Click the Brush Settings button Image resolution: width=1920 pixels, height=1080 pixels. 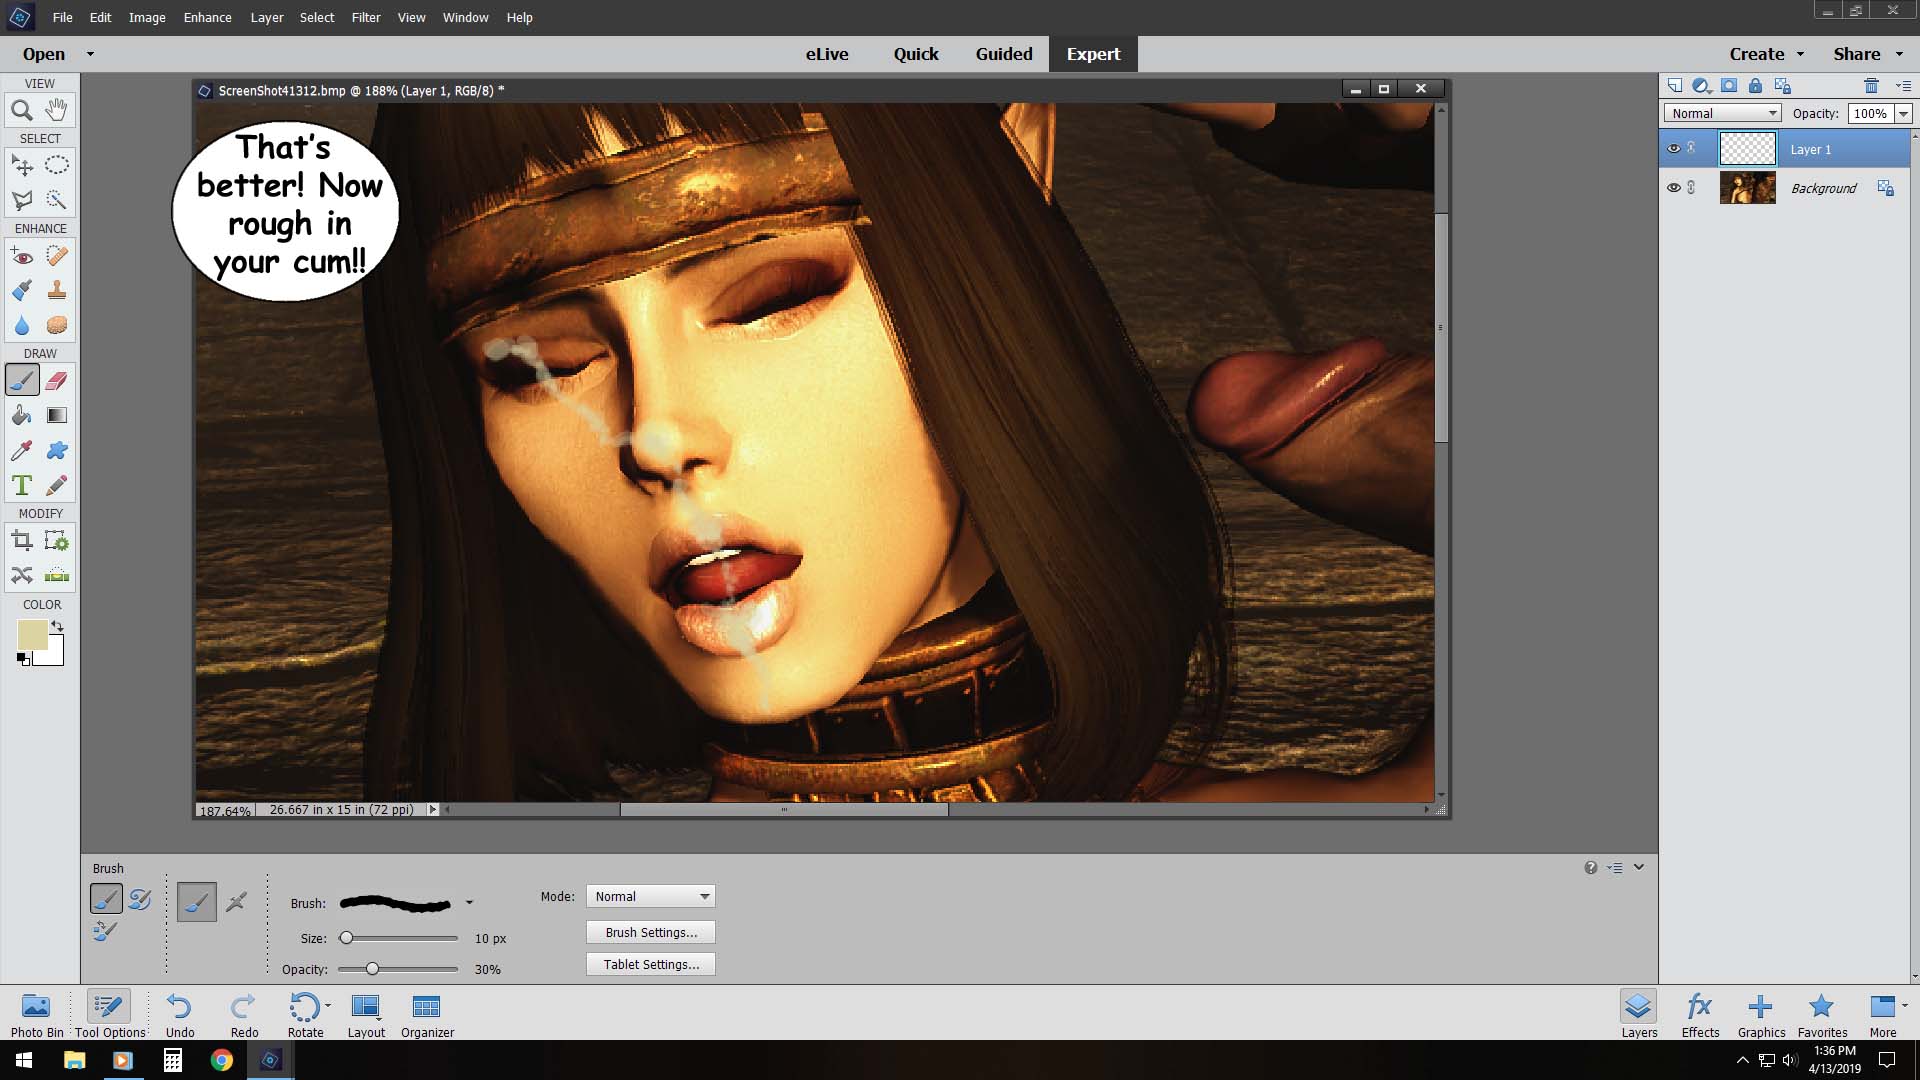[x=651, y=932]
